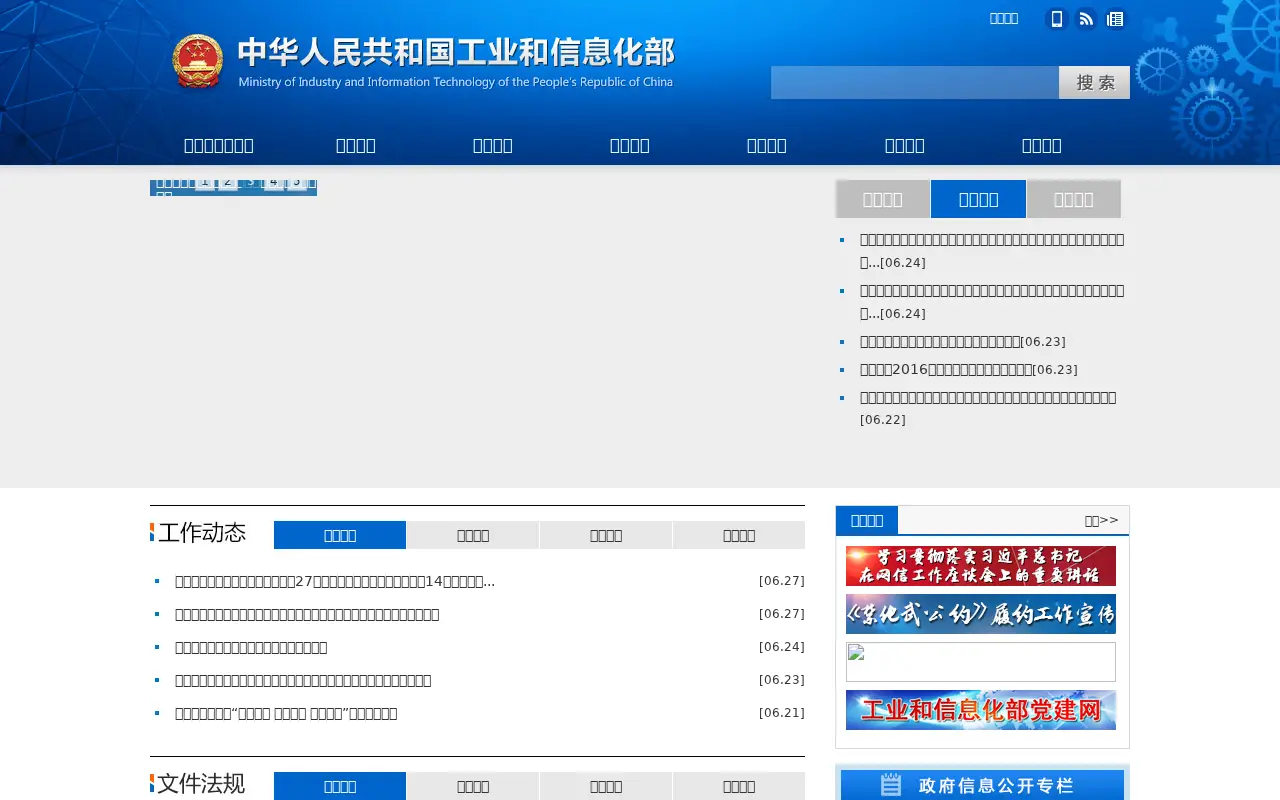Click the 文件法规 section heading
1280x800 pixels.
point(201,784)
